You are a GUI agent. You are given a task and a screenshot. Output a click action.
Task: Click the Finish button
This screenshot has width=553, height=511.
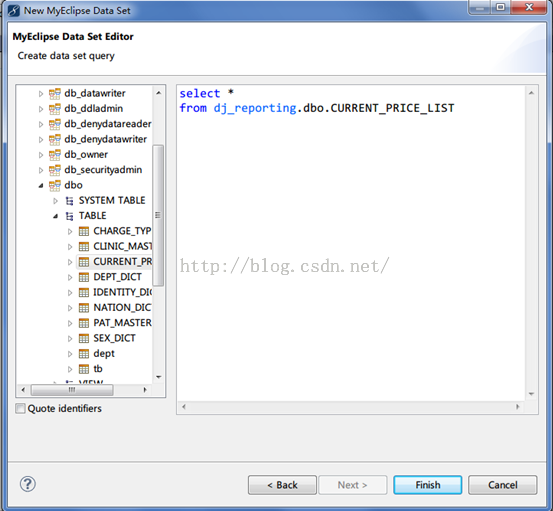click(427, 485)
